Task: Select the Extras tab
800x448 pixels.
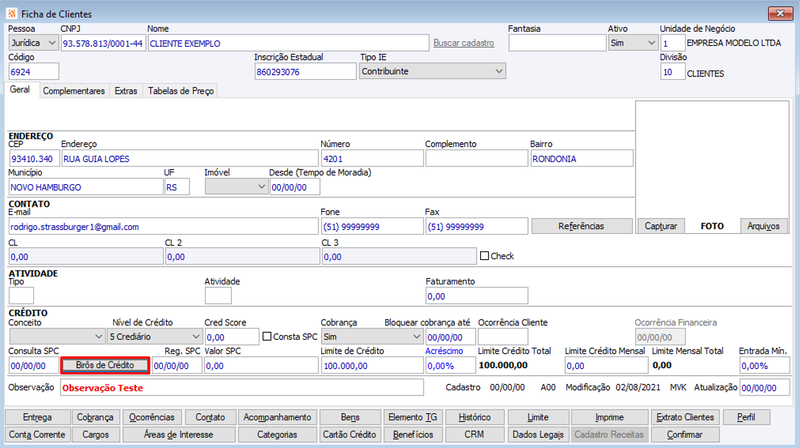Action: (126, 91)
